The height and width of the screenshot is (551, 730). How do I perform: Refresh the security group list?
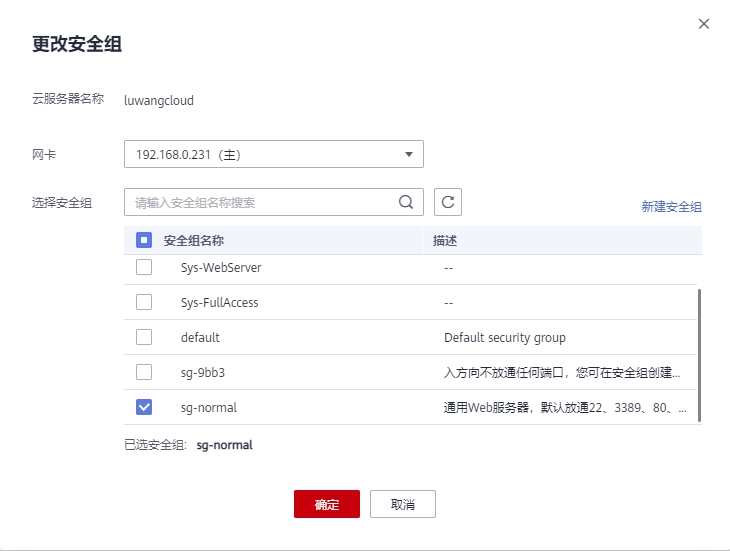tap(448, 202)
